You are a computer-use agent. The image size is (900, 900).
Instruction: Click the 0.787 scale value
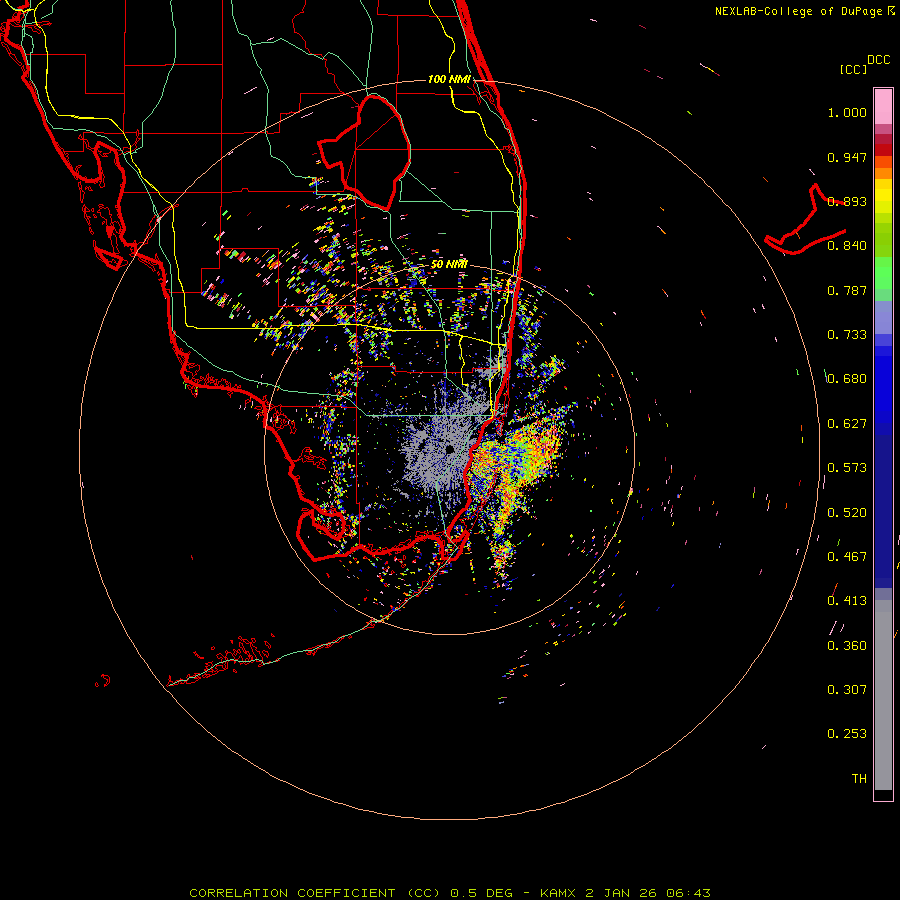[847, 290]
